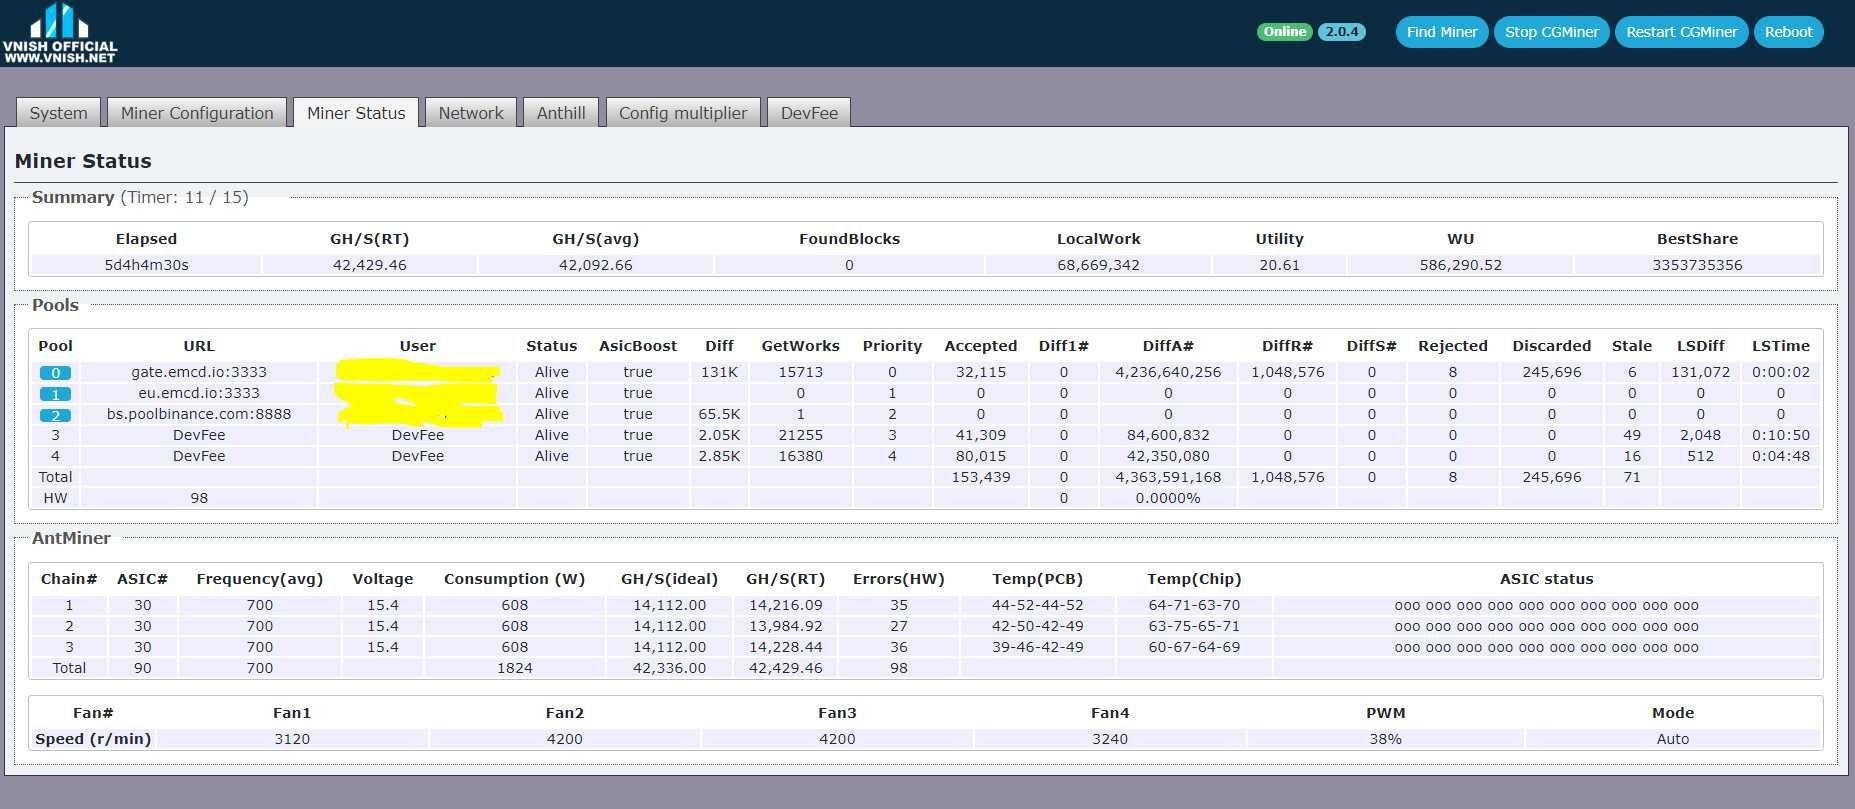
Task: Click GH/S(RT) summary value 42,429.46
Action: tap(370, 265)
